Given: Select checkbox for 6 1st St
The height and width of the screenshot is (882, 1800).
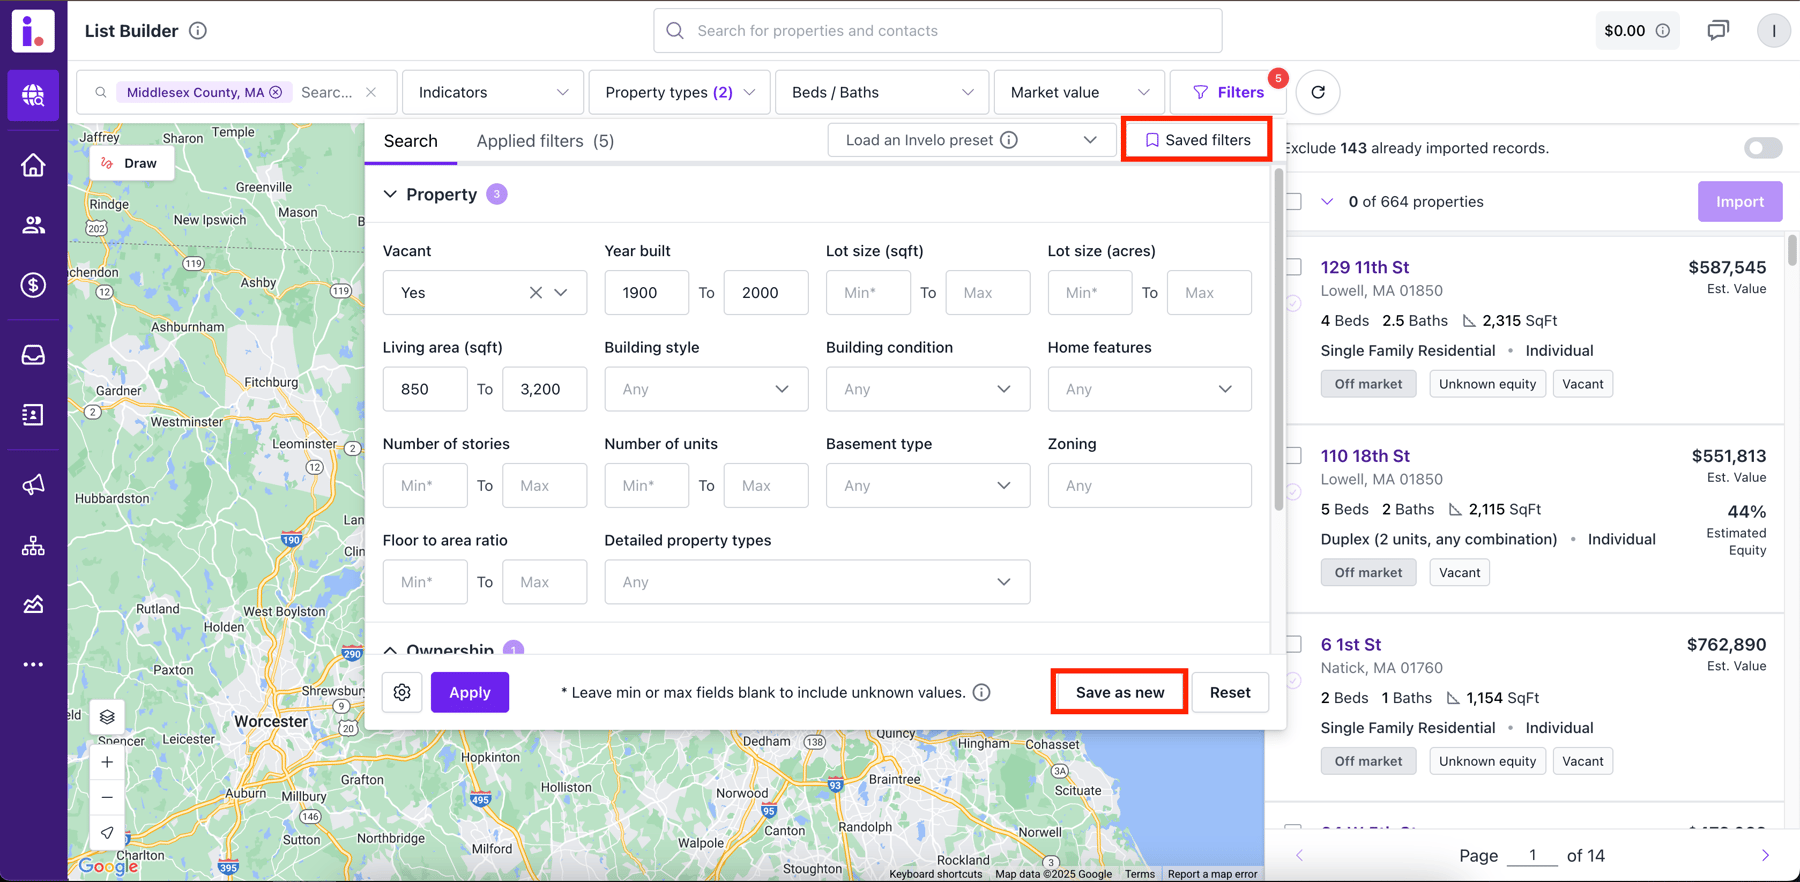Looking at the screenshot, I should pyautogui.click(x=1294, y=644).
